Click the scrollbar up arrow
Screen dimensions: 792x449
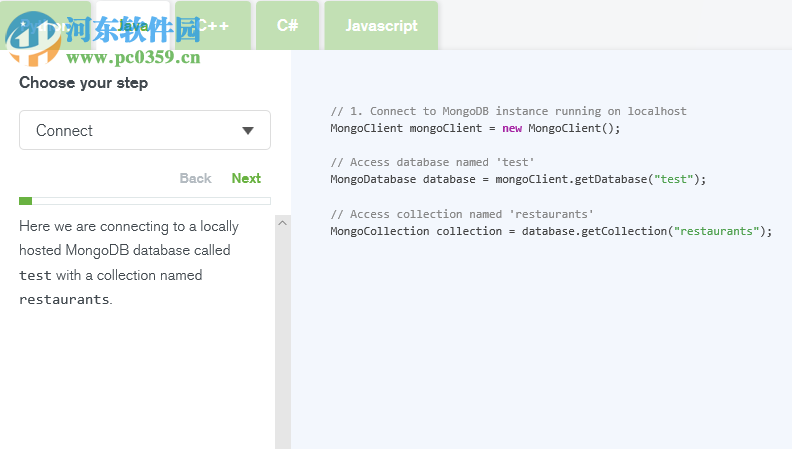pyautogui.click(x=283, y=223)
